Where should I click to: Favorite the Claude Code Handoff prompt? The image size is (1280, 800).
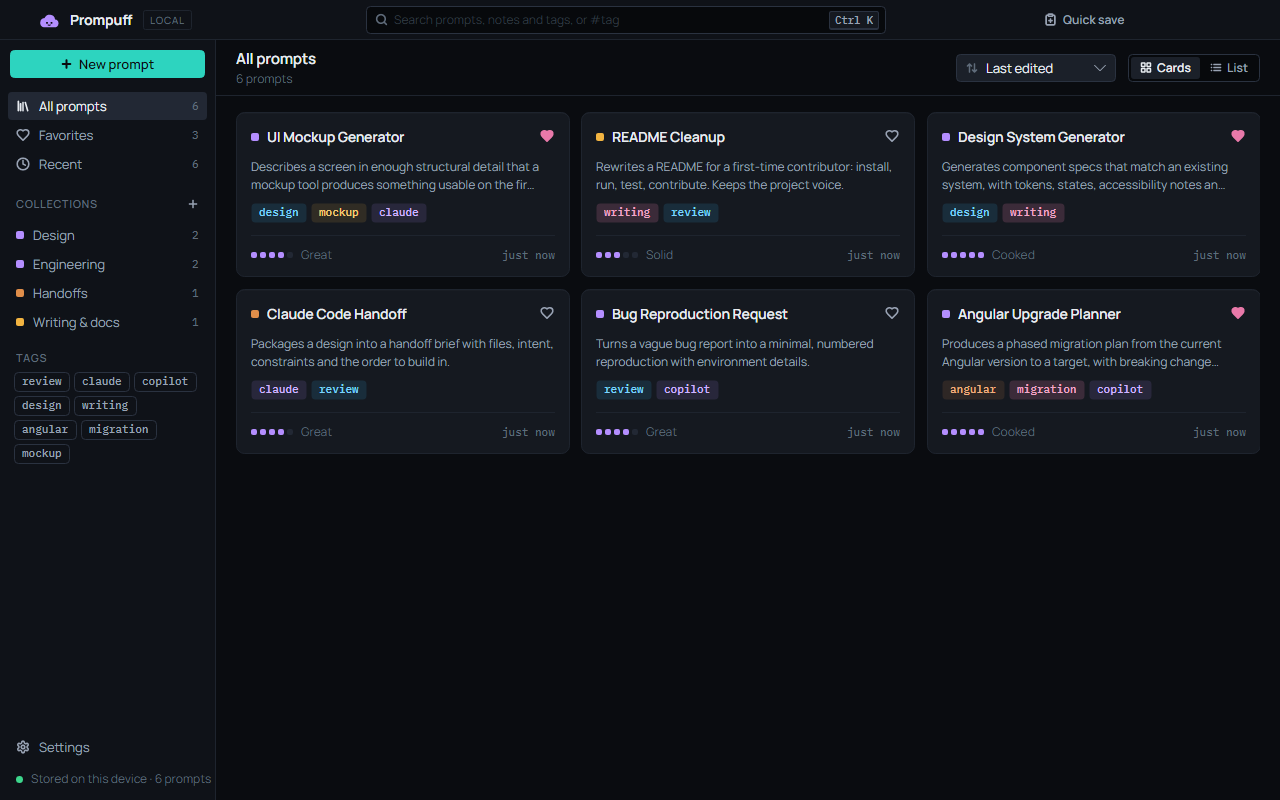547,313
